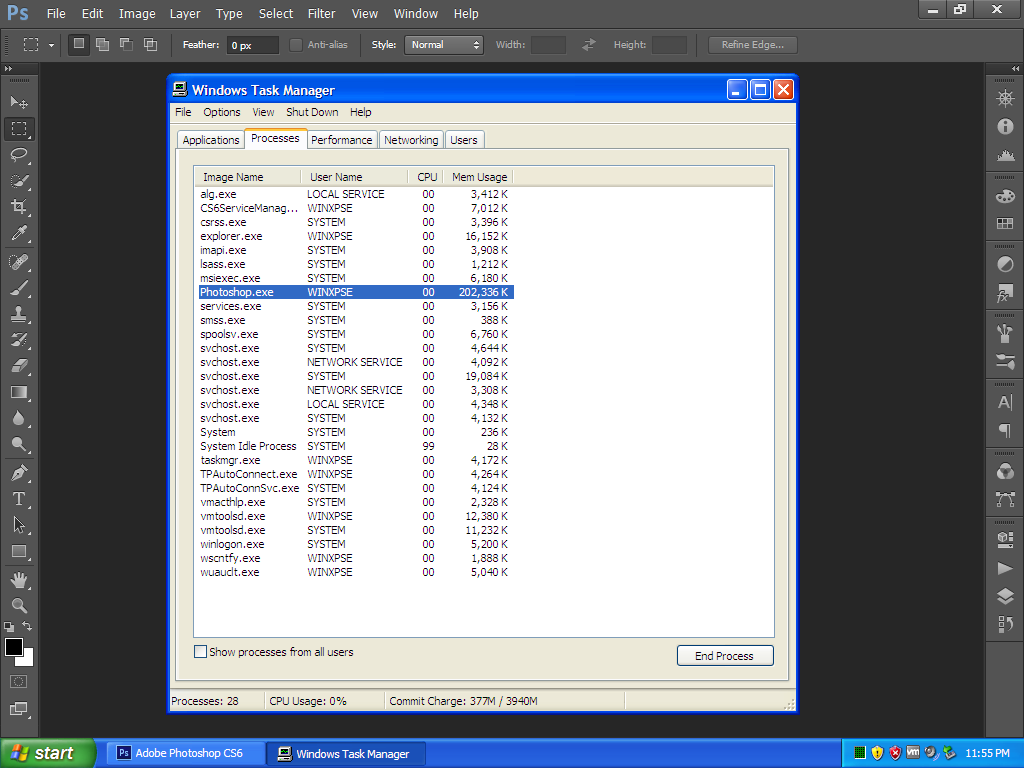Viewport: 1024px width, 768px height.
Task: Expand the left toolbox panel
Action: pyautogui.click(x=8, y=69)
